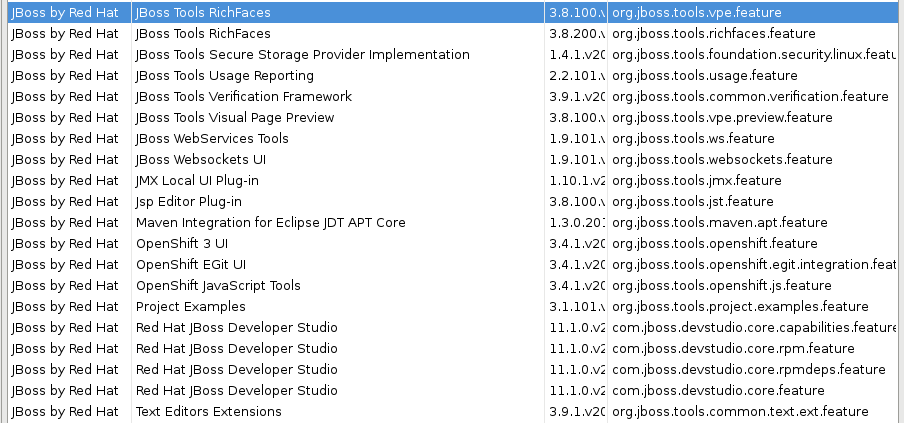This screenshot has height=423, width=904.
Task: Click the com.jboss.devstudio.core.capabilities.feature ID
Action: point(754,328)
